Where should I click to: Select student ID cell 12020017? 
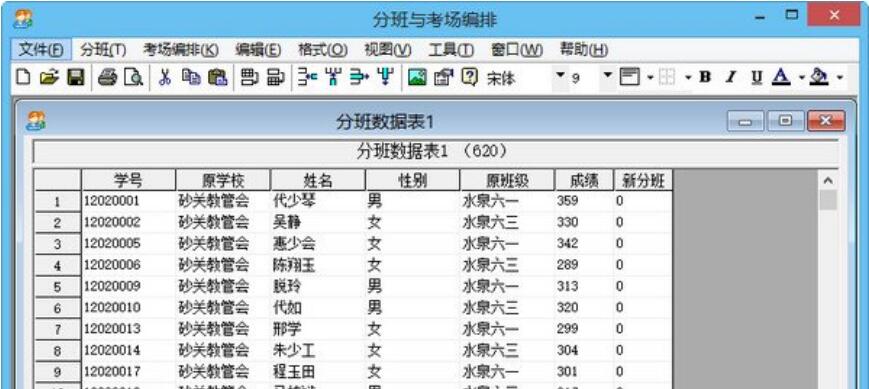[x=129, y=371]
